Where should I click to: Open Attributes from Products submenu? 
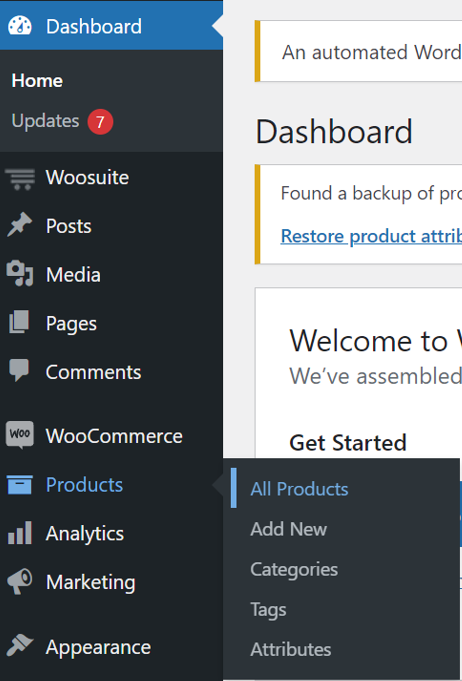(291, 650)
